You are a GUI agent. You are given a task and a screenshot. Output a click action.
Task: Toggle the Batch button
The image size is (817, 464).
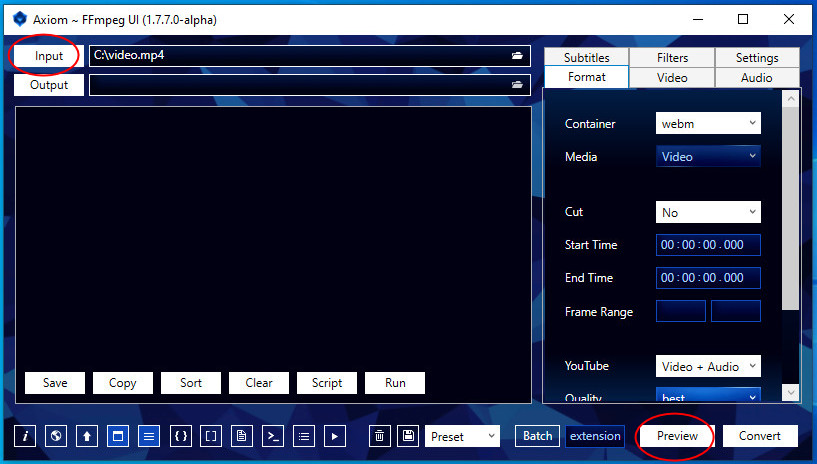click(x=538, y=436)
